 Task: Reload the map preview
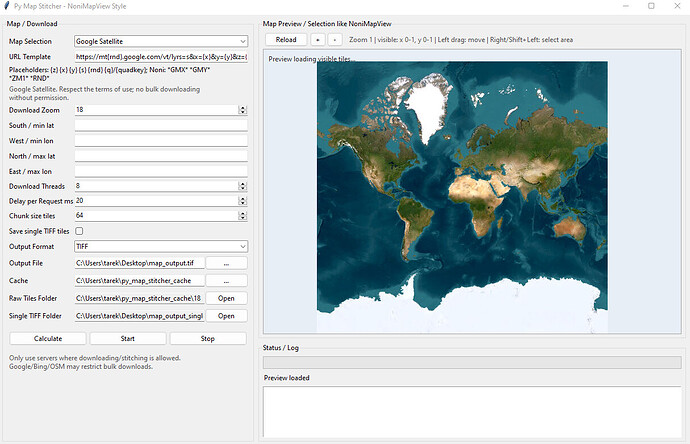pyautogui.click(x=286, y=40)
